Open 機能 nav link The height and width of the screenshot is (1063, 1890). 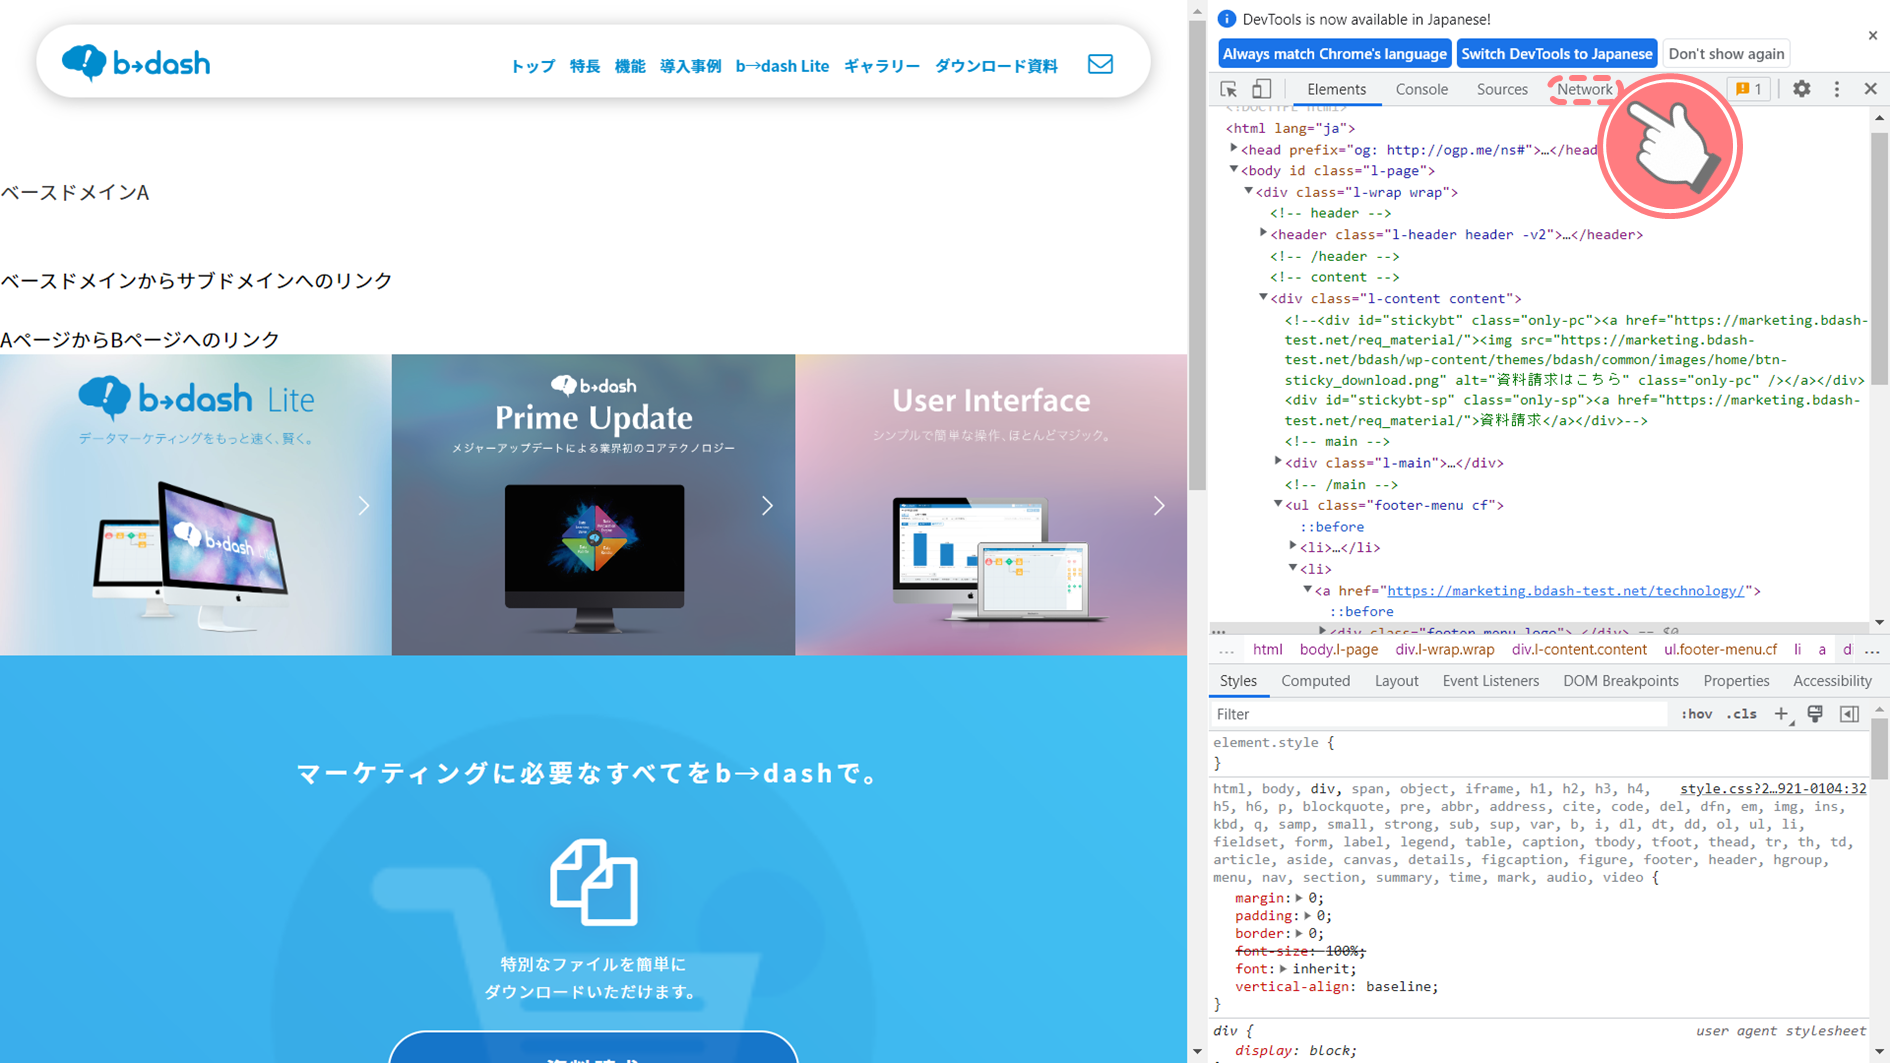pyautogui.click(x=630, y=66)
